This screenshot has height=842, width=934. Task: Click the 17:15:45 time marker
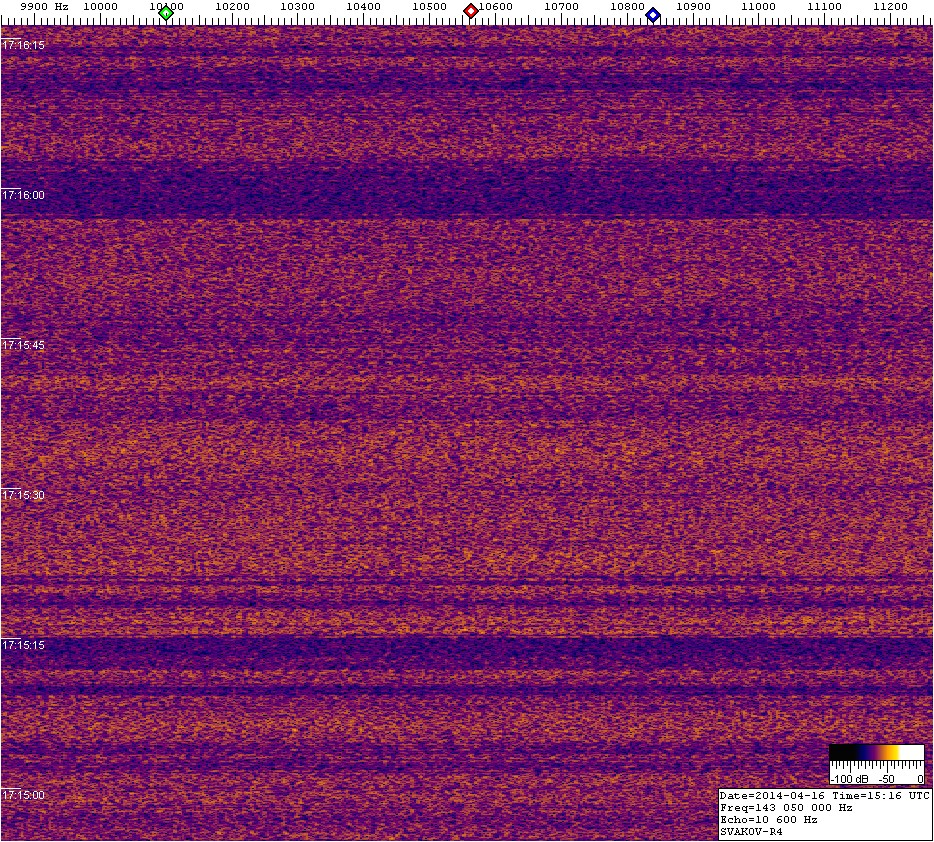coord(23,345)
